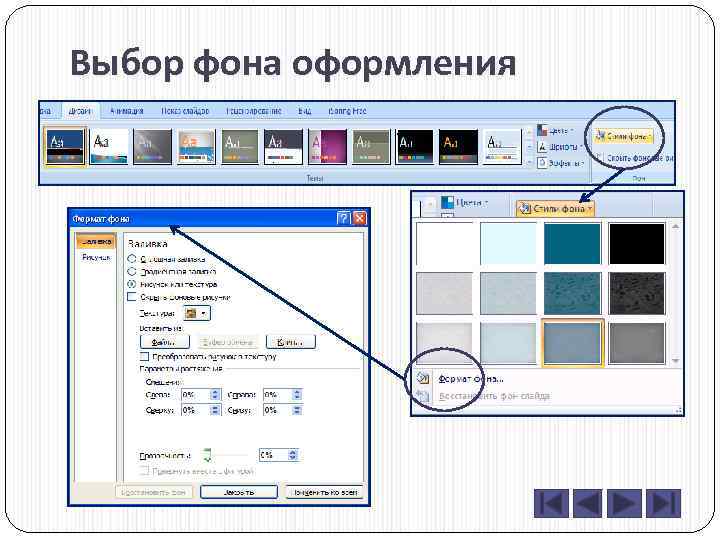This screenshot has height=540, width=720.
Task: Click the Формат фона paint bucket icon
Action: 422,378
